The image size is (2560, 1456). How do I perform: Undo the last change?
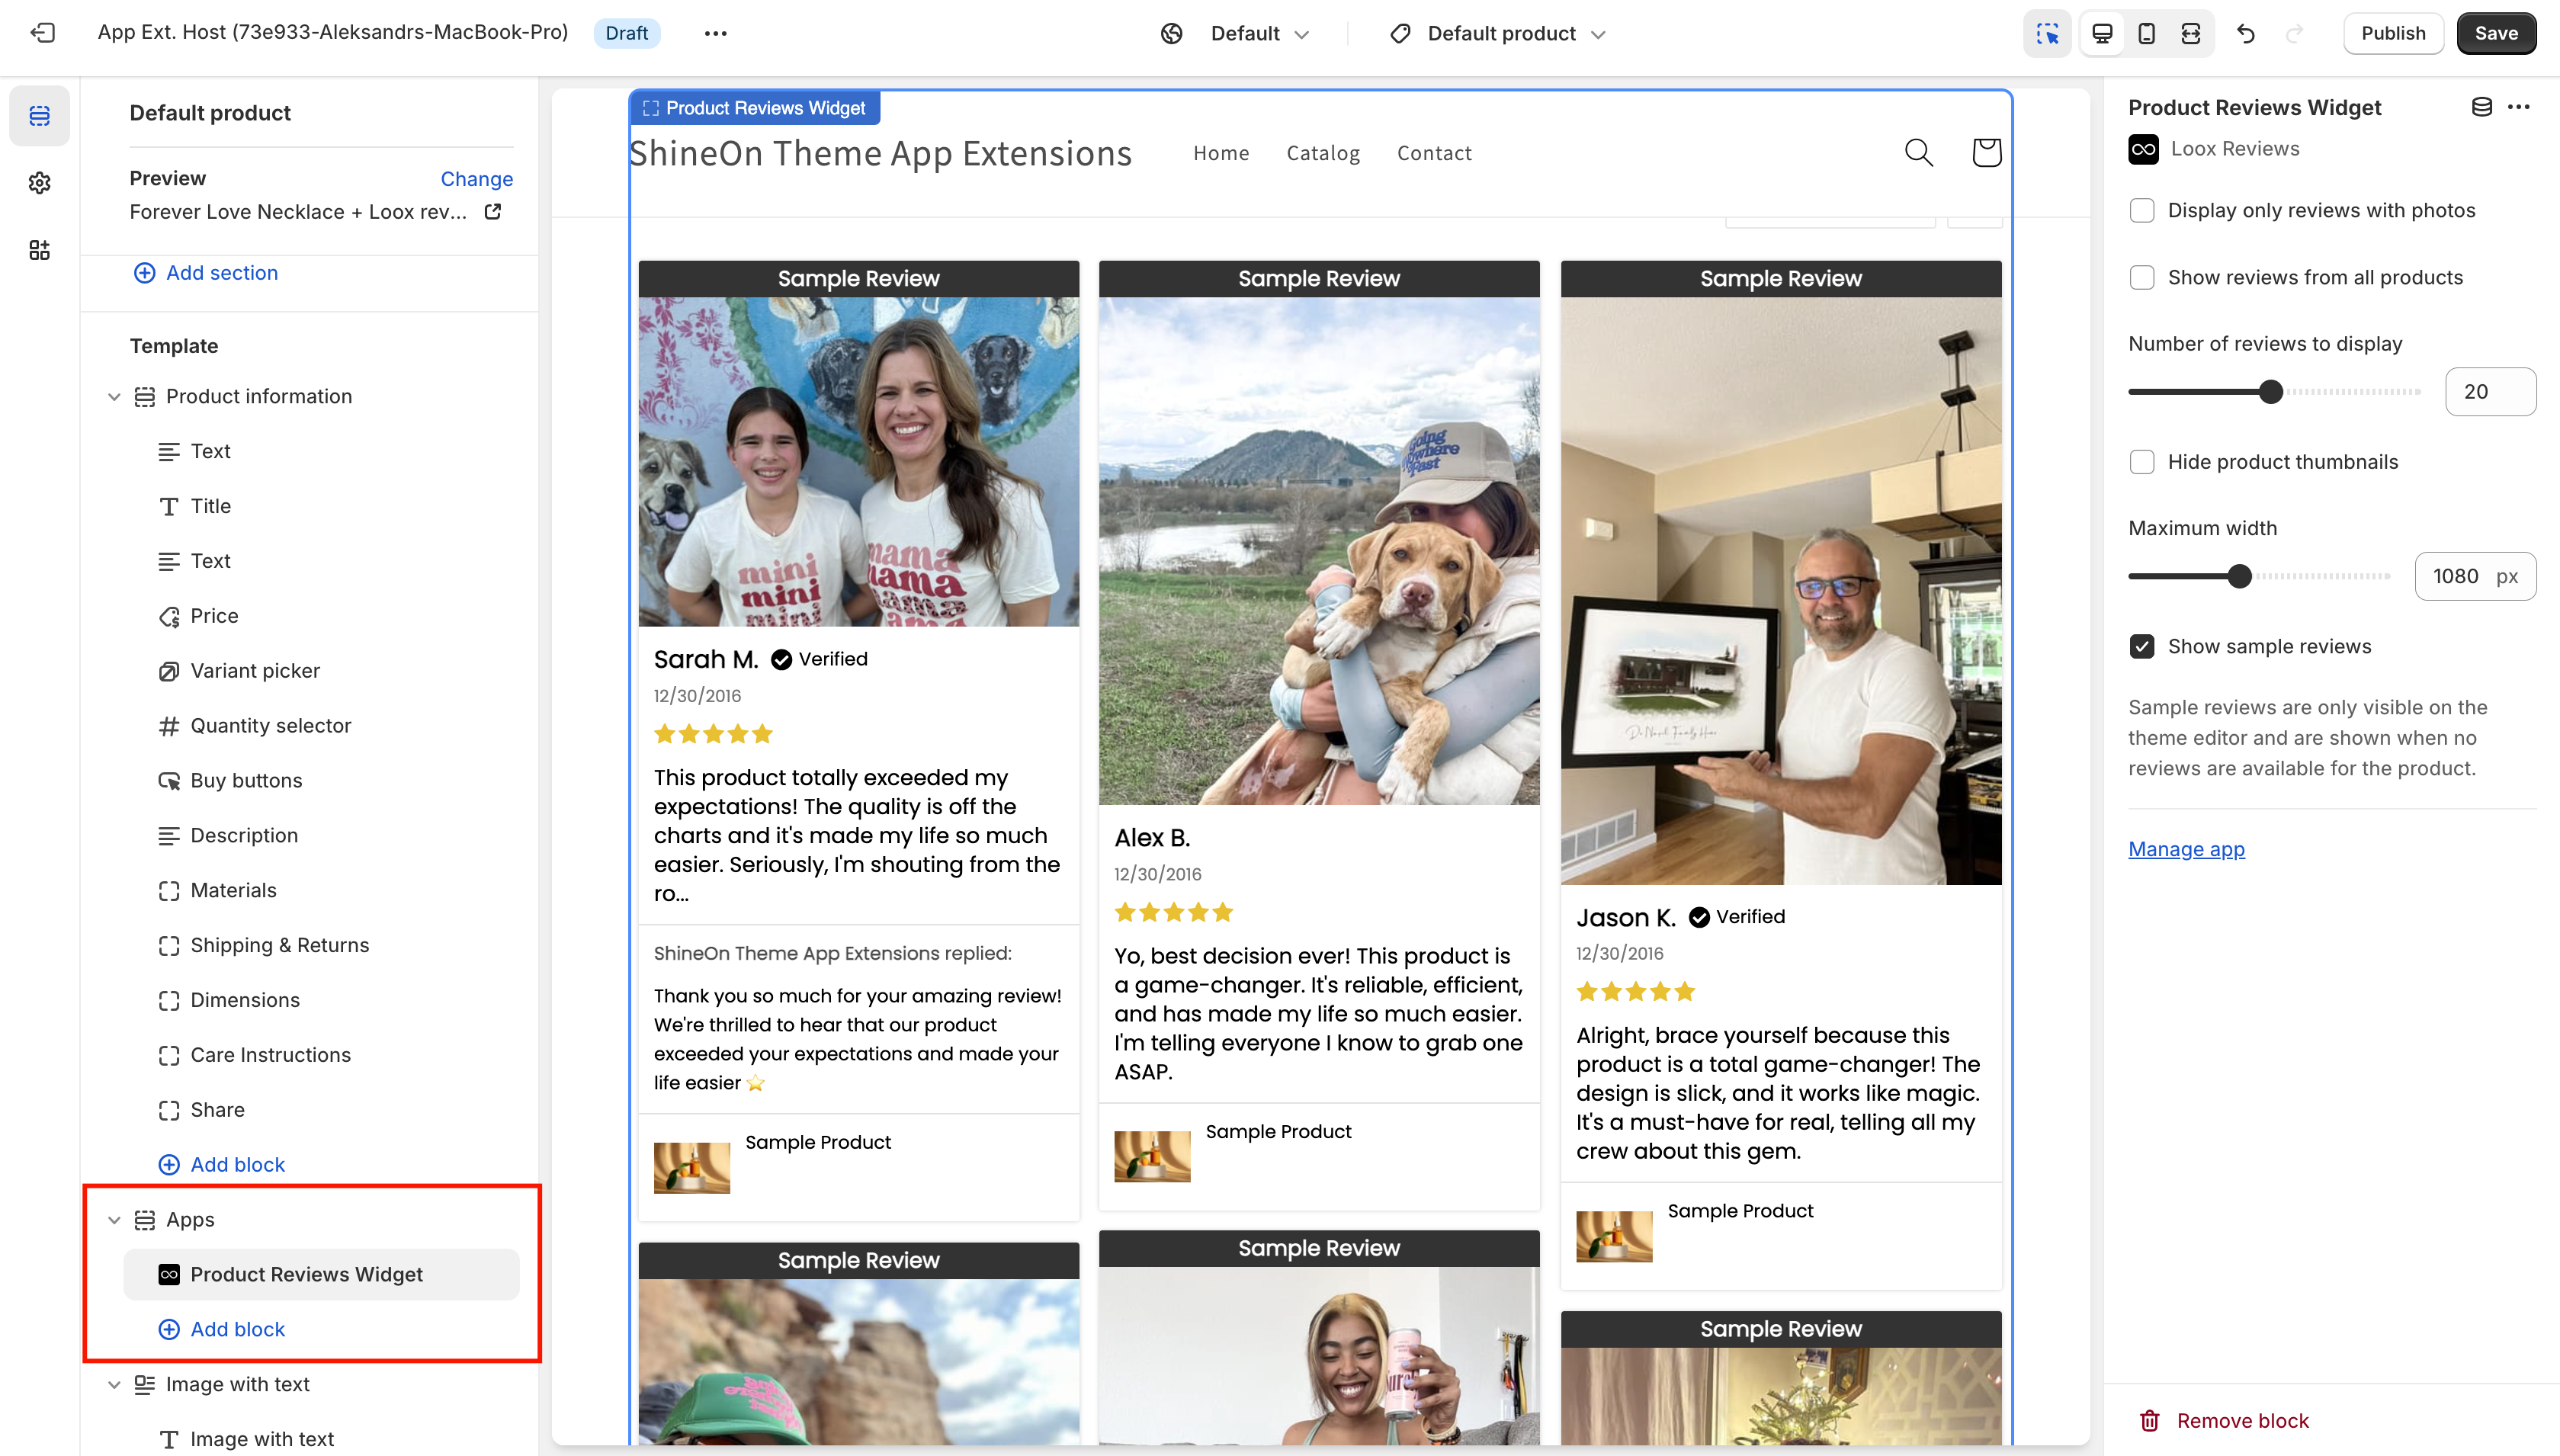click(2246, 33)
